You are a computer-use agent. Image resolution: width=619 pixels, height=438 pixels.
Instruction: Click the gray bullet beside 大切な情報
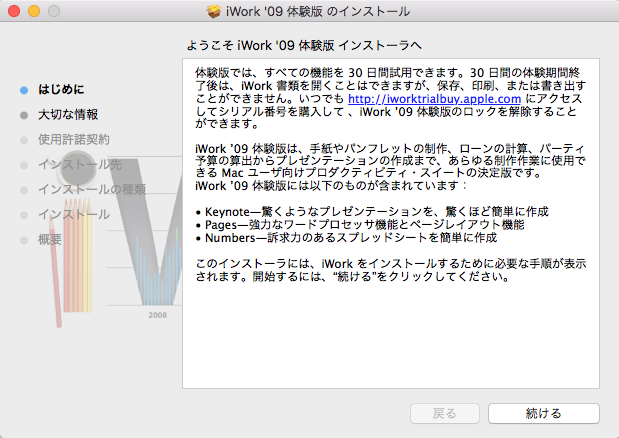[24, 115]
